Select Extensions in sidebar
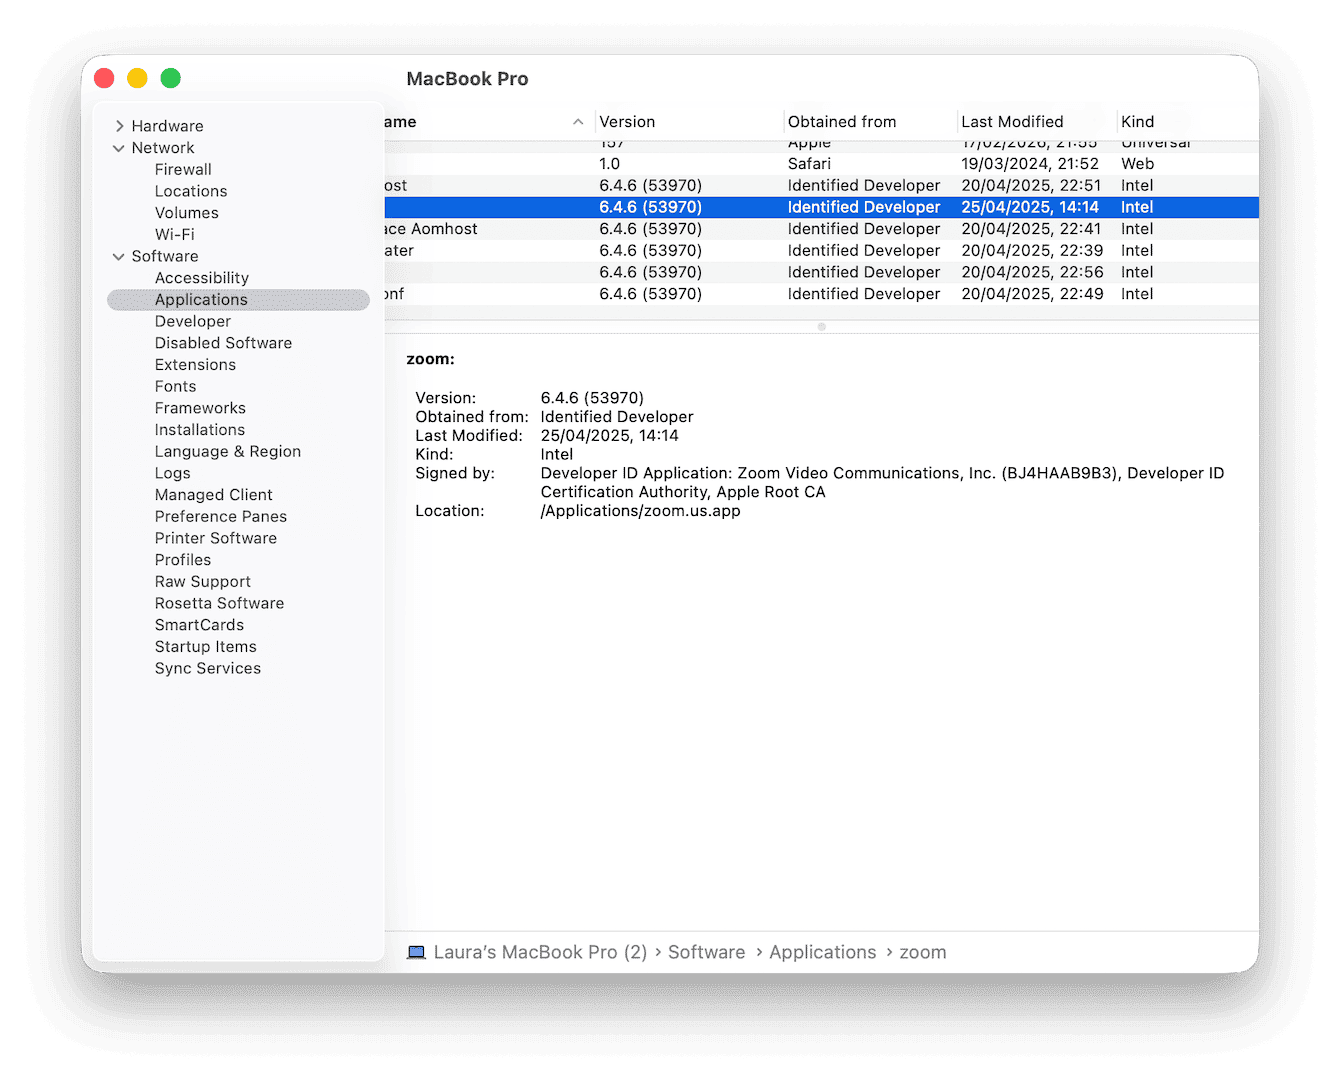 click(196, 365)
